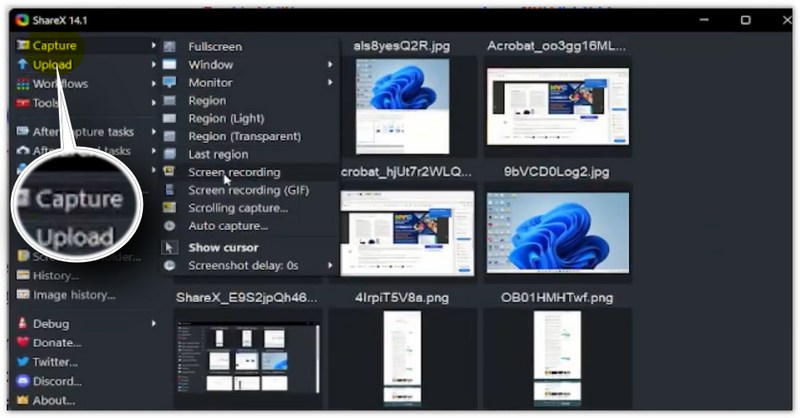Screen dimensions: 800x418
Task: Click the Twitter bird icon
Action: click(x=23, y=361)
